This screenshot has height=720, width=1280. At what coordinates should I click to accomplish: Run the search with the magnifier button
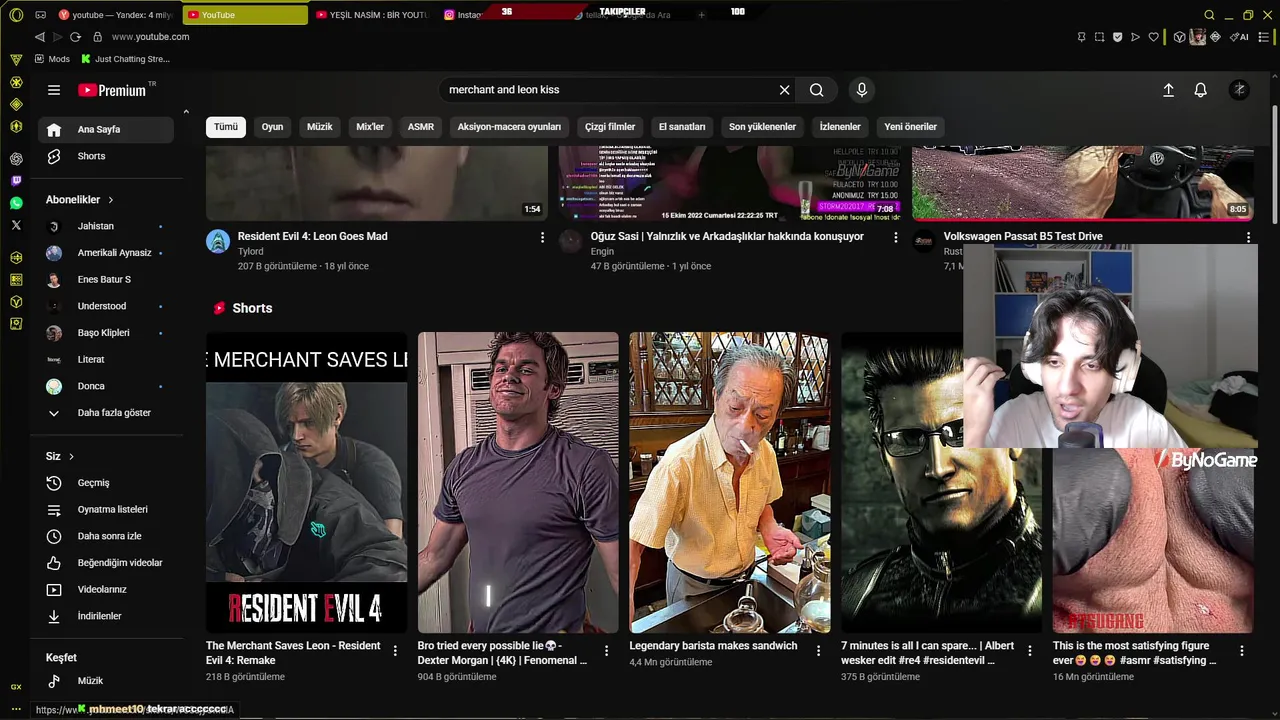[x=817, y=90]
